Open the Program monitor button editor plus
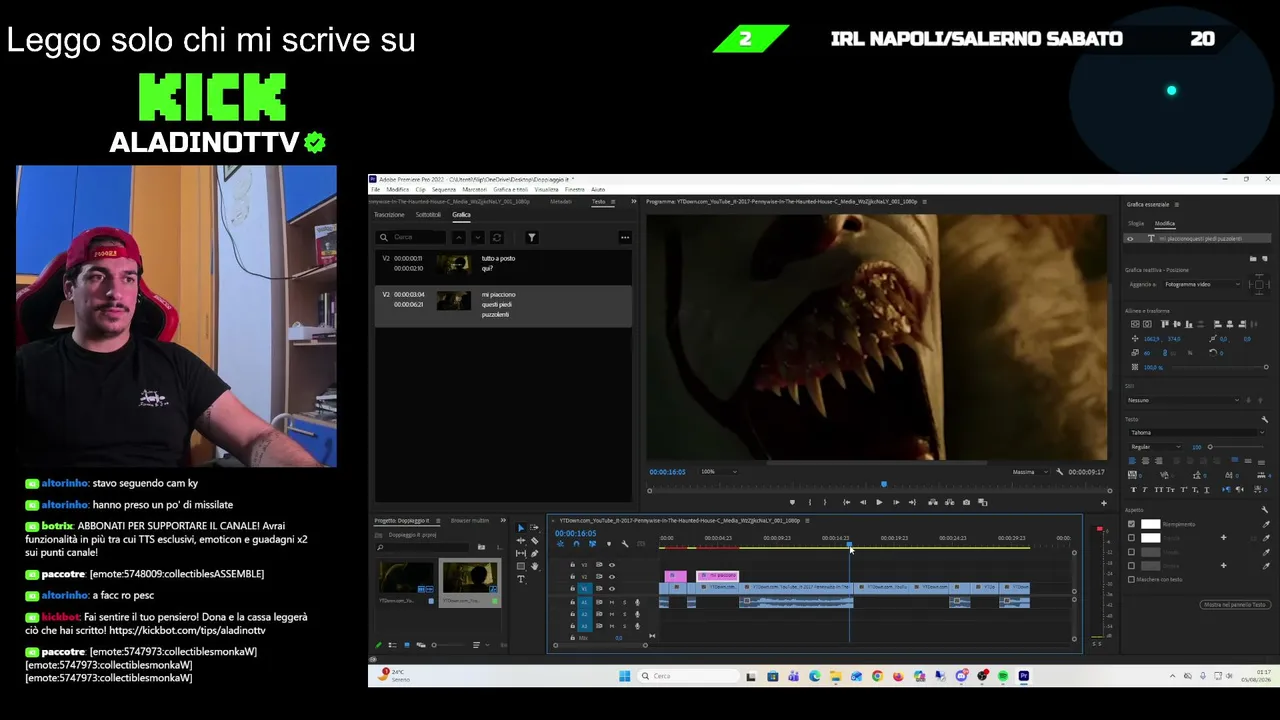The height and width of the screenshot is (720, 1280). 1104,503
